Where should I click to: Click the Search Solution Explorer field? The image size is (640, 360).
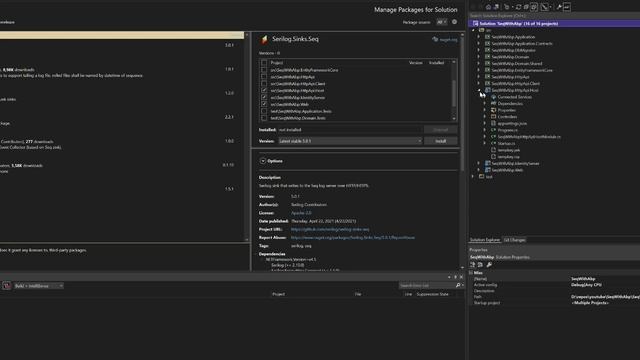[554, 16]
